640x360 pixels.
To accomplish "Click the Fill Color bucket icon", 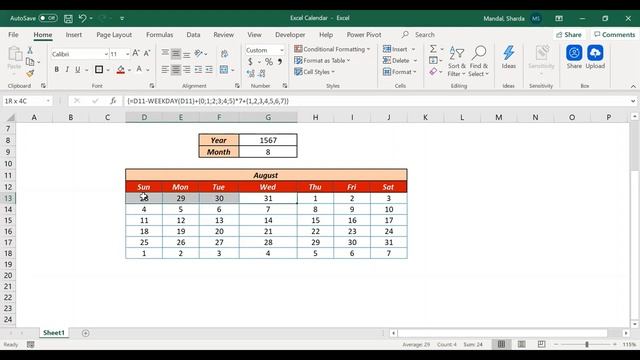I will click(120, 70).
